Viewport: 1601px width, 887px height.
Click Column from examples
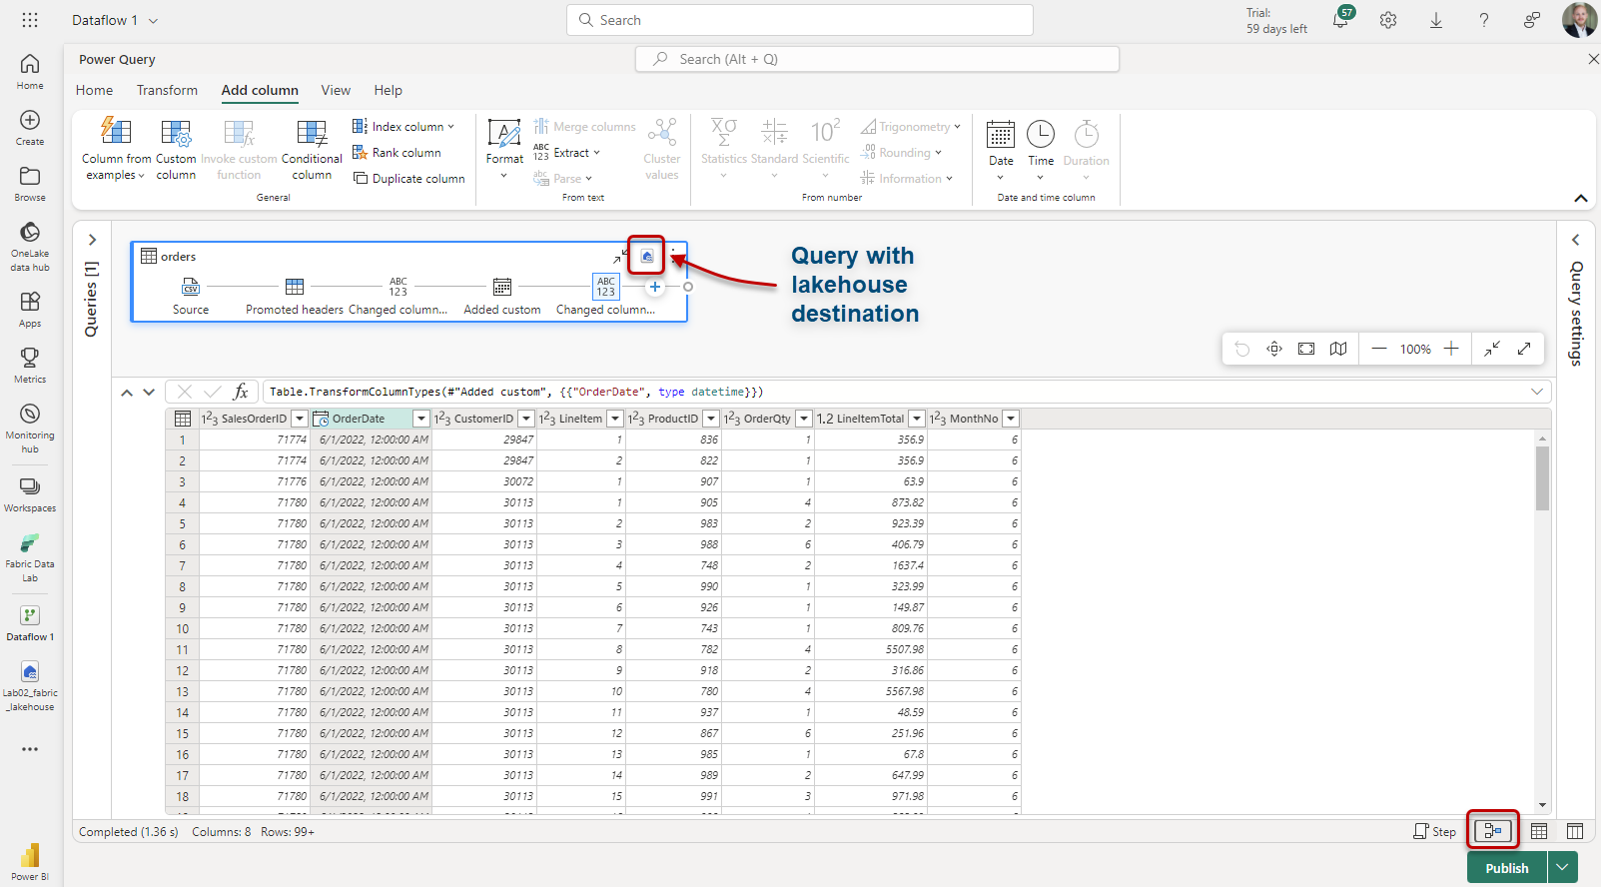coord(116,150)
